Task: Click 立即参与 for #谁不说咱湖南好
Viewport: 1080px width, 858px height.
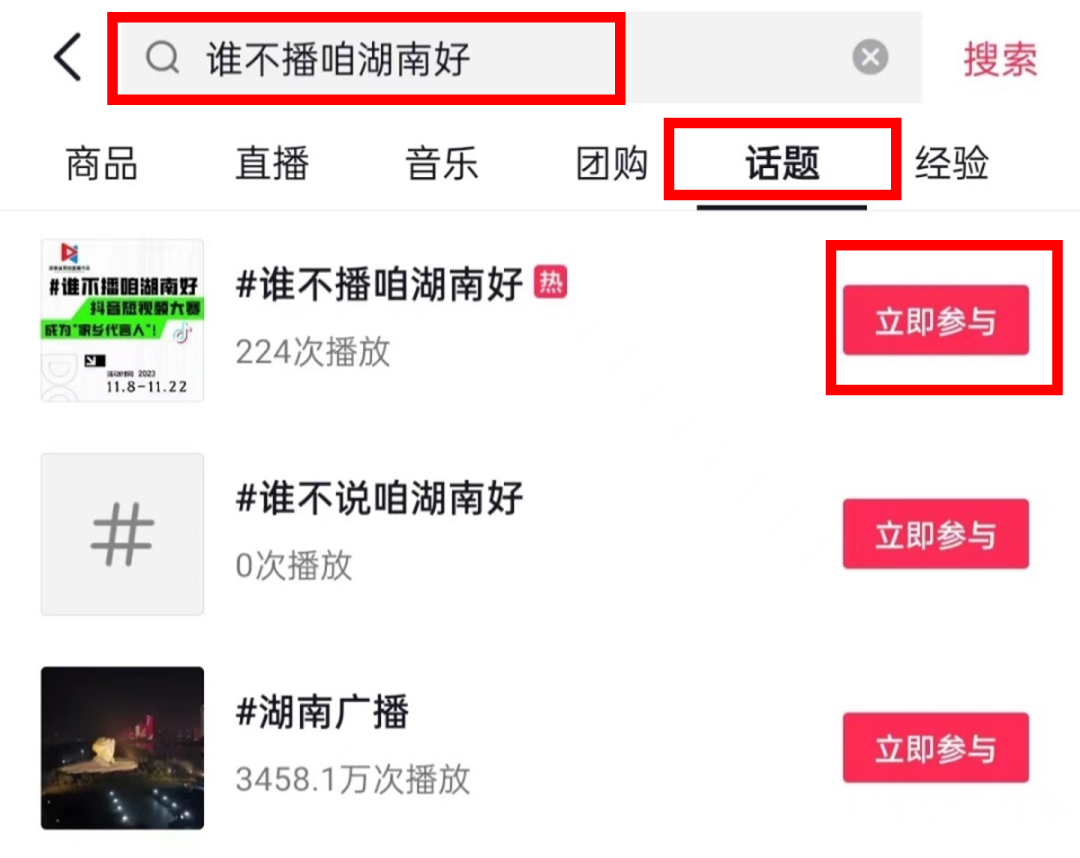Action: click(935, 534)
